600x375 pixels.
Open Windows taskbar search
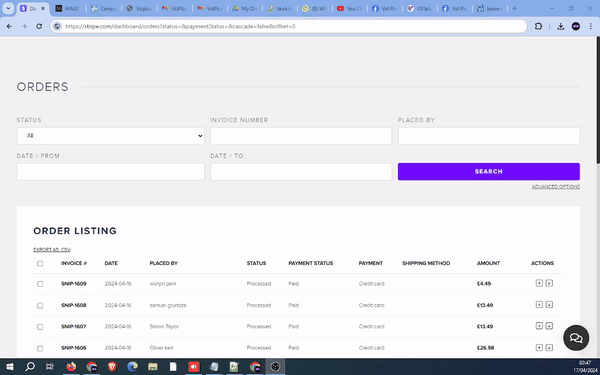[x=30, y=367]
